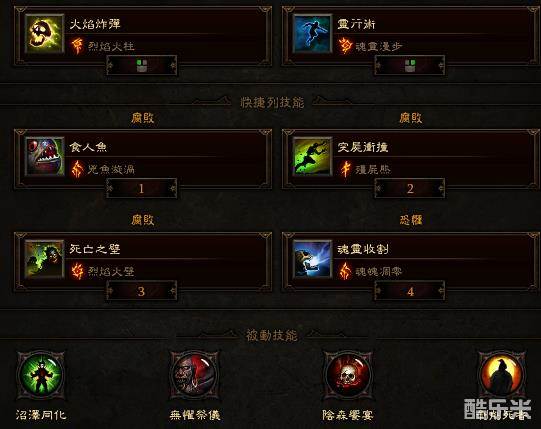
Task: Click the left mouse button slot under 火焰炸彈
Action: click(x=141, y=65)
